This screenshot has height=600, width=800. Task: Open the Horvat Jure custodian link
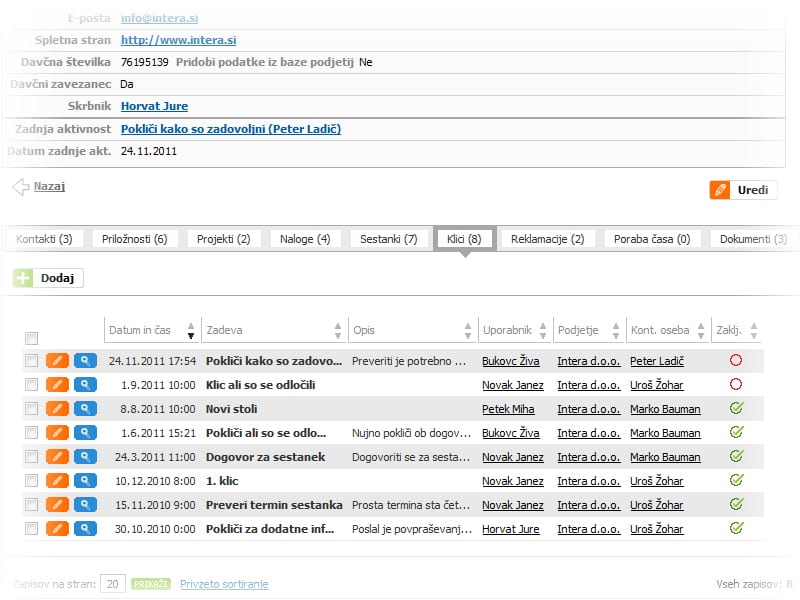154,106
